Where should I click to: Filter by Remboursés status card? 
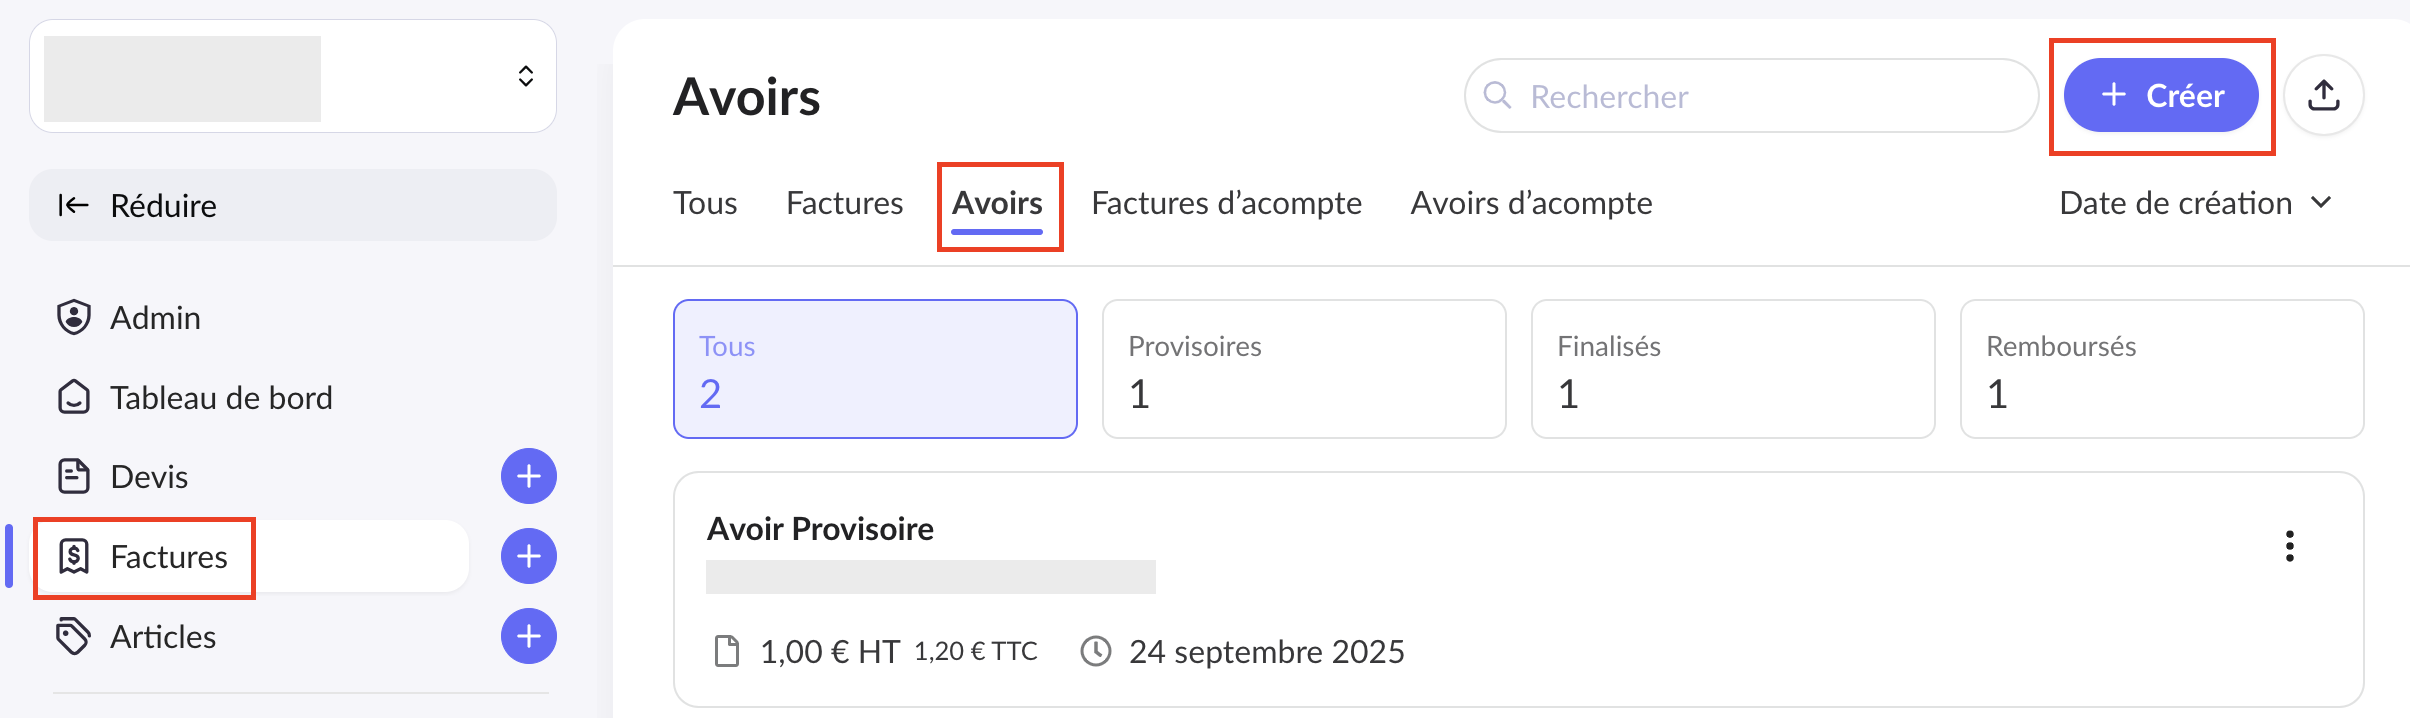2161,369
